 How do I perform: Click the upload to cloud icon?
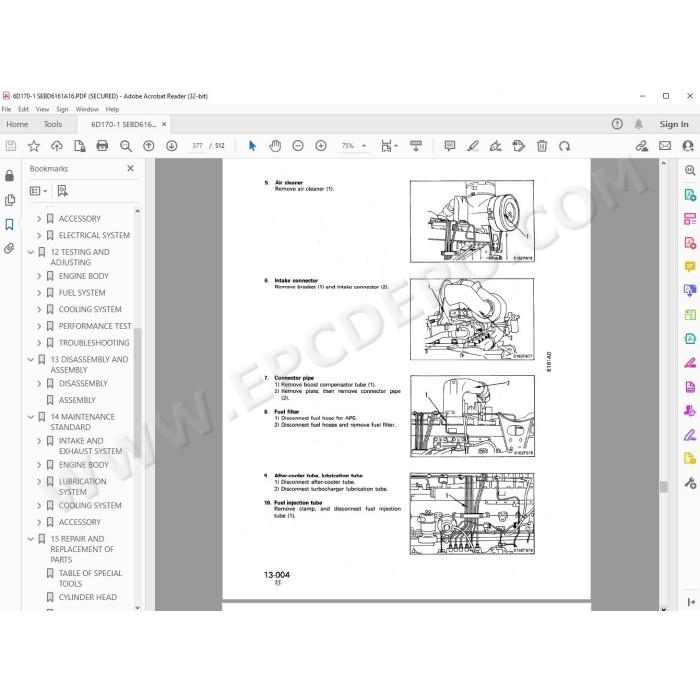coord(57,146)
